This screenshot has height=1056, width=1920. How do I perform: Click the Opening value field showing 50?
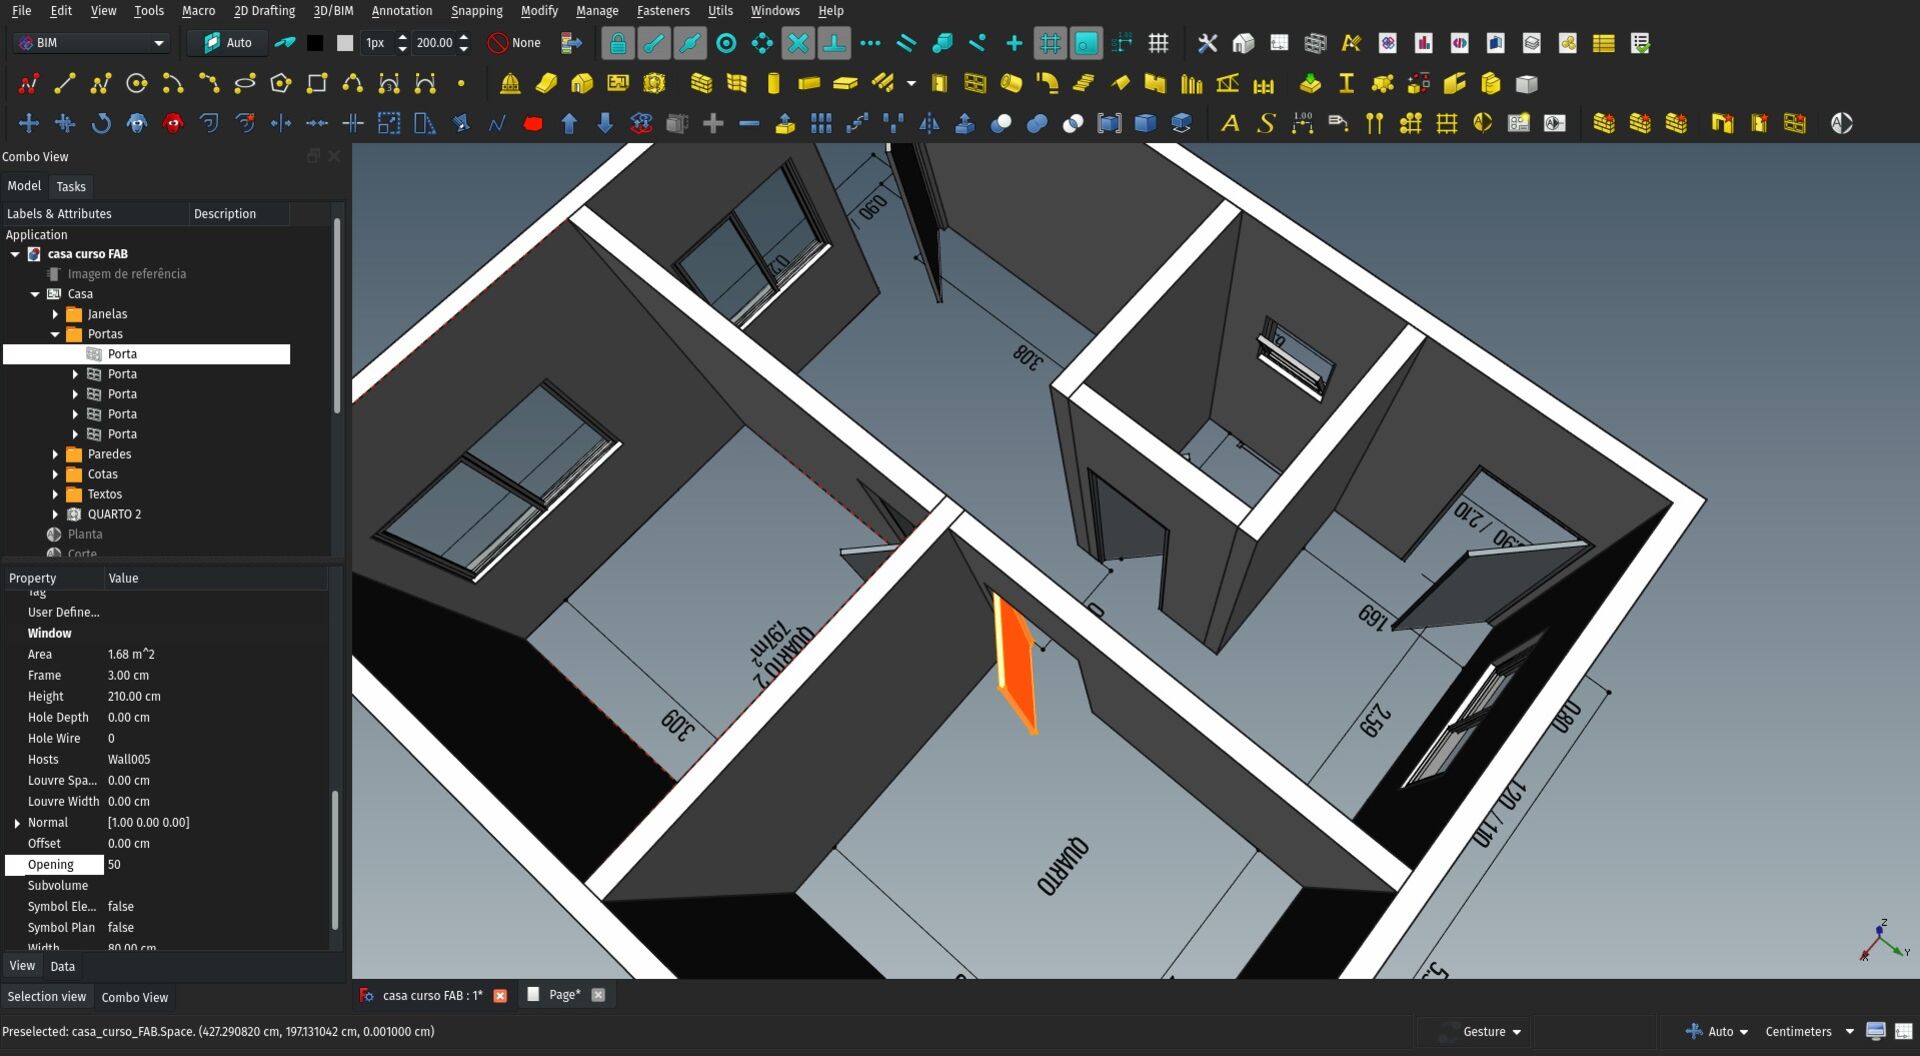[216, 865]
